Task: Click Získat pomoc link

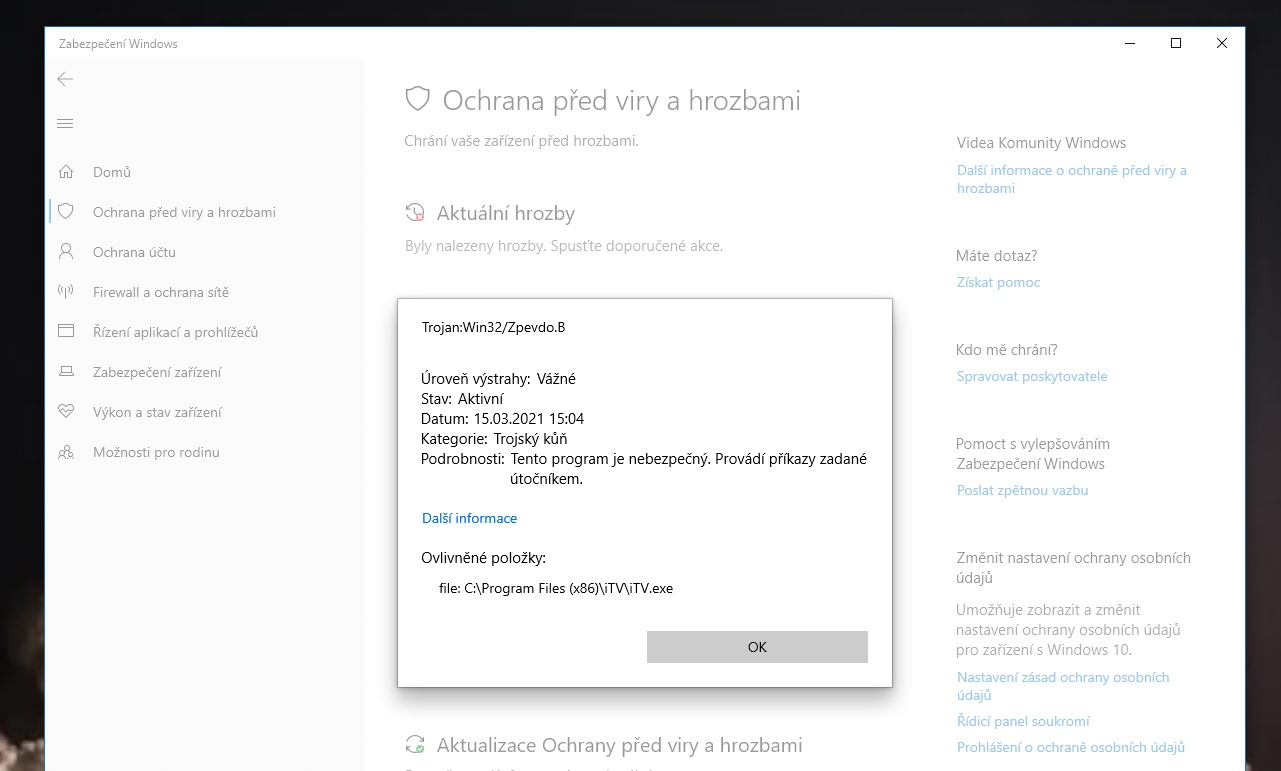Action: pyautogui.click(x=998, y=282)
